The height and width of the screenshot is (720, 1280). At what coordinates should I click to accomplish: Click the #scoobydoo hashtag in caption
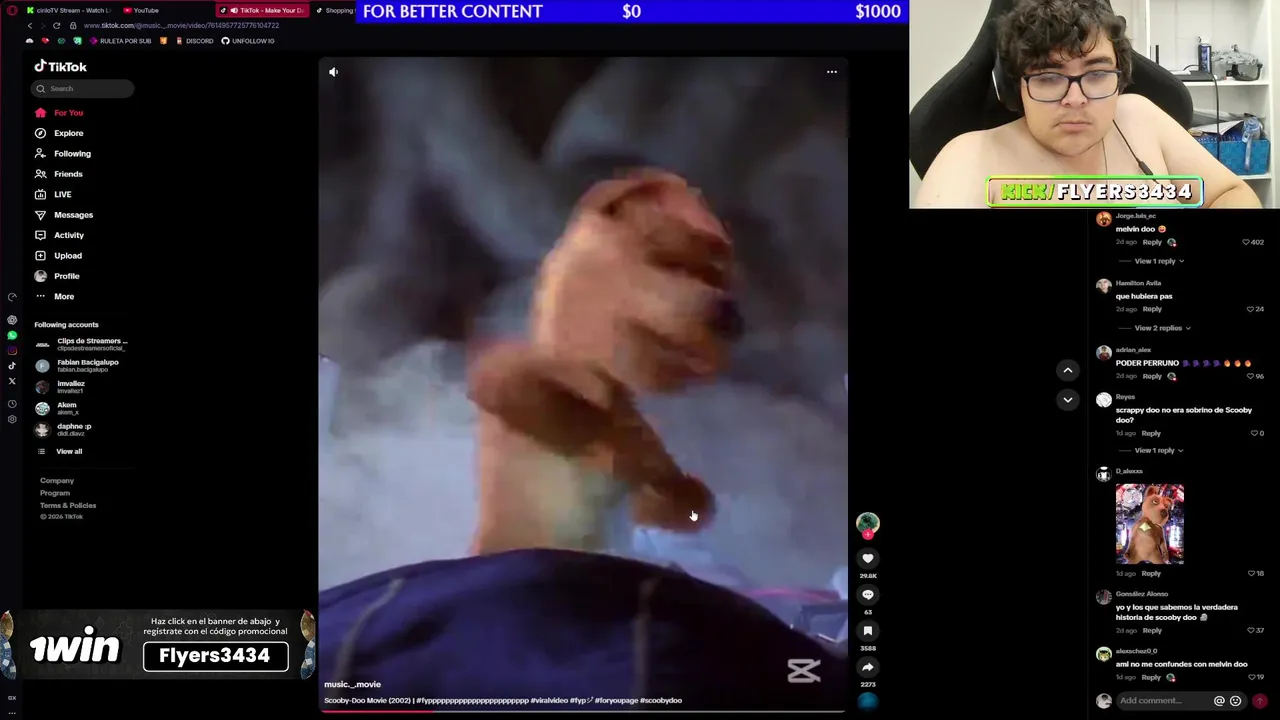[x=661, y=700]
